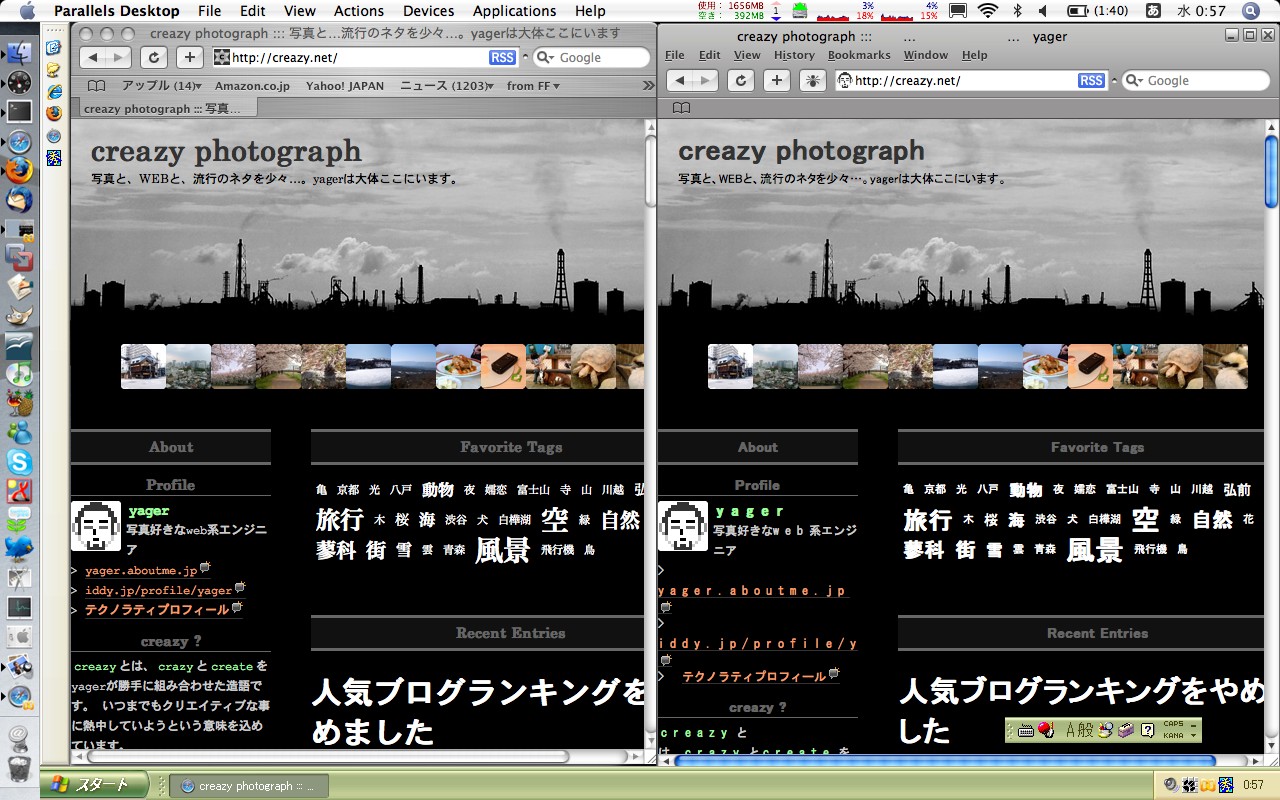Reload the page in the right Safari window
This screenshot has width=1280, height=800.
click(740, 80)
